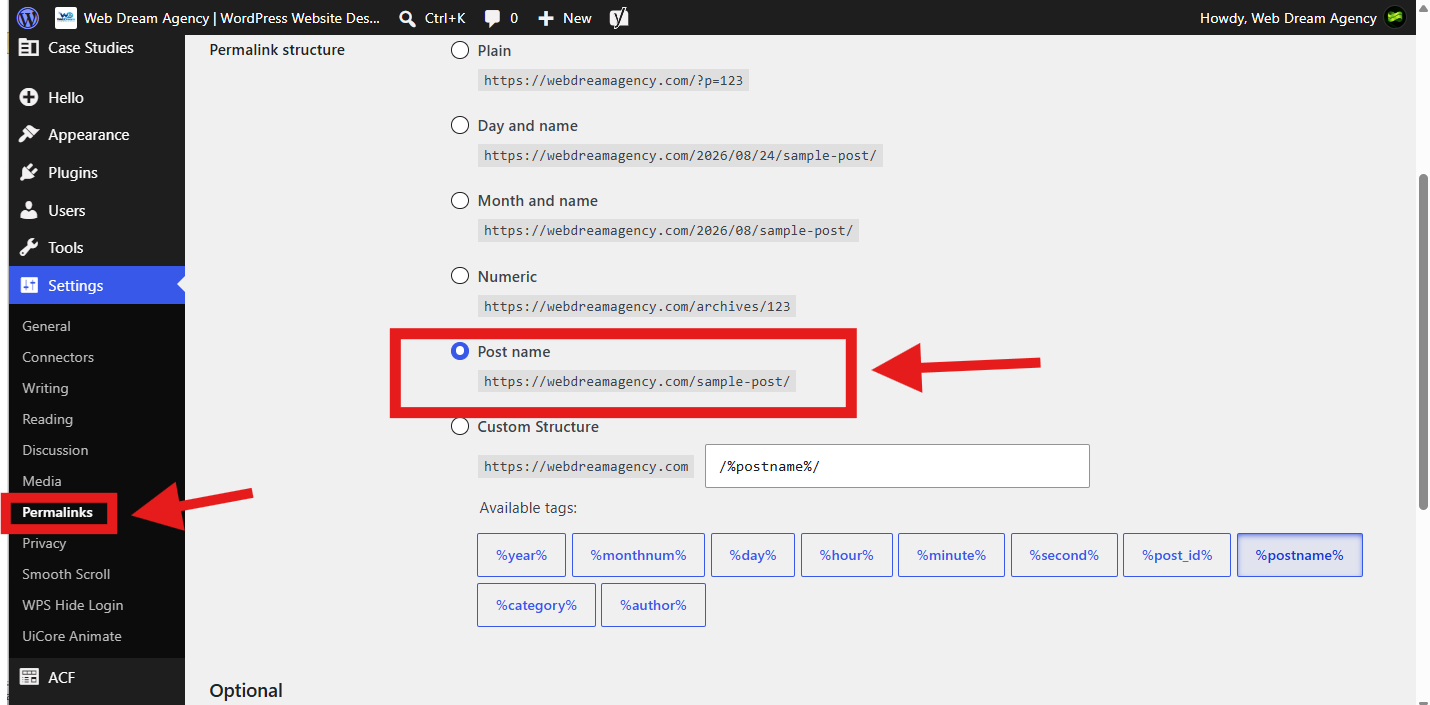The image size is (1430, 705).
Task: Click the Users person icon
Action: tap(29, 210)
